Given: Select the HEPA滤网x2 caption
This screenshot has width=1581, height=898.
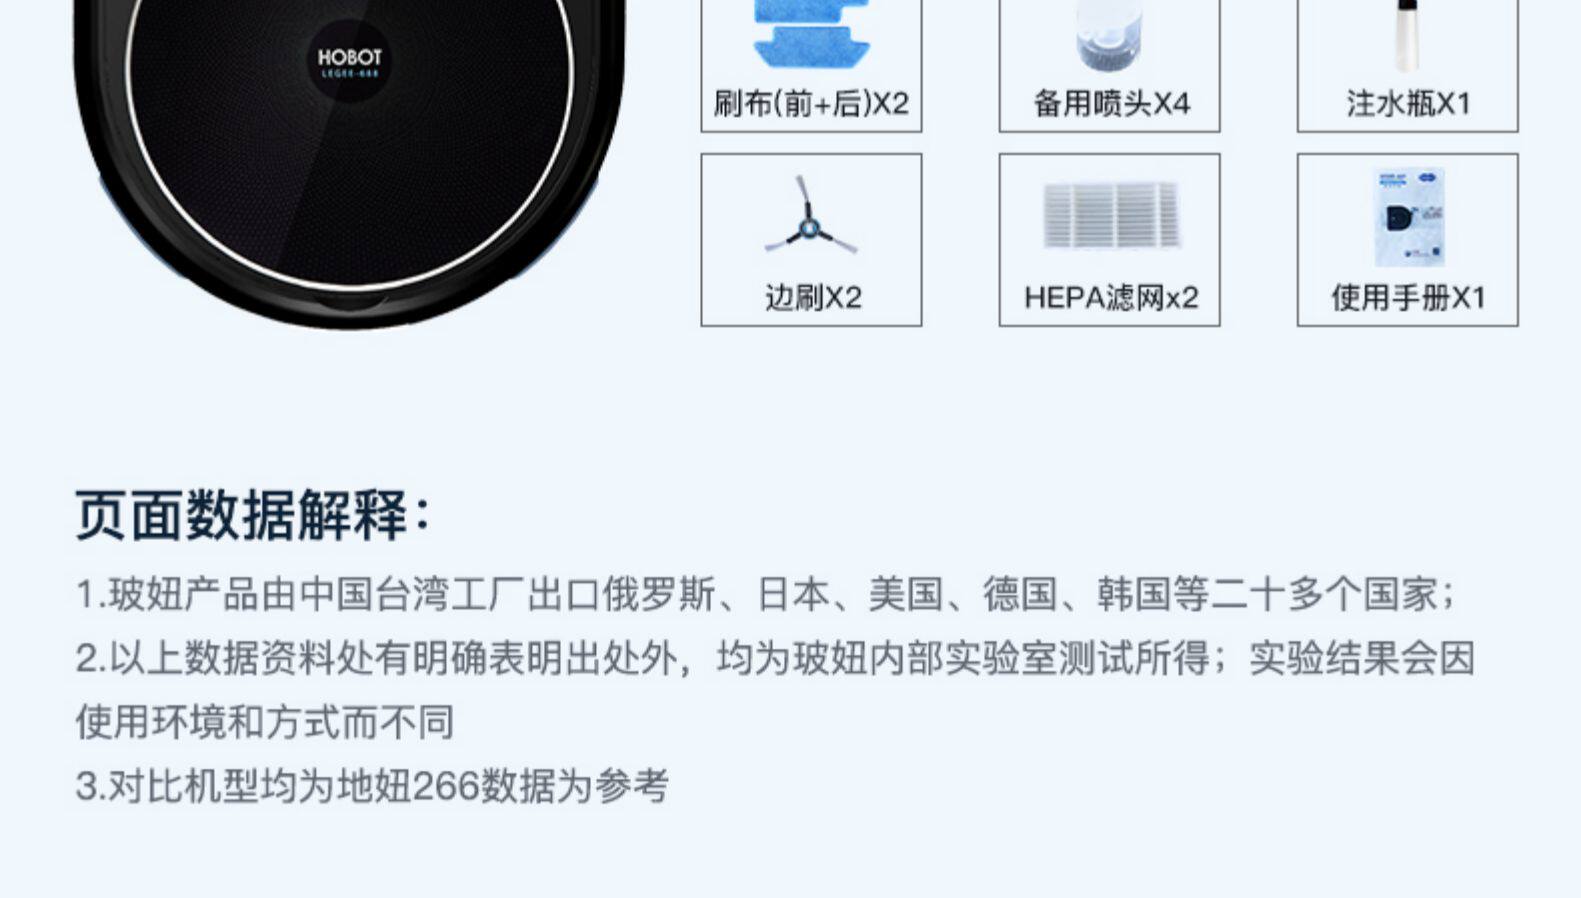Looking at the screenshot, I should point(1111,297).
